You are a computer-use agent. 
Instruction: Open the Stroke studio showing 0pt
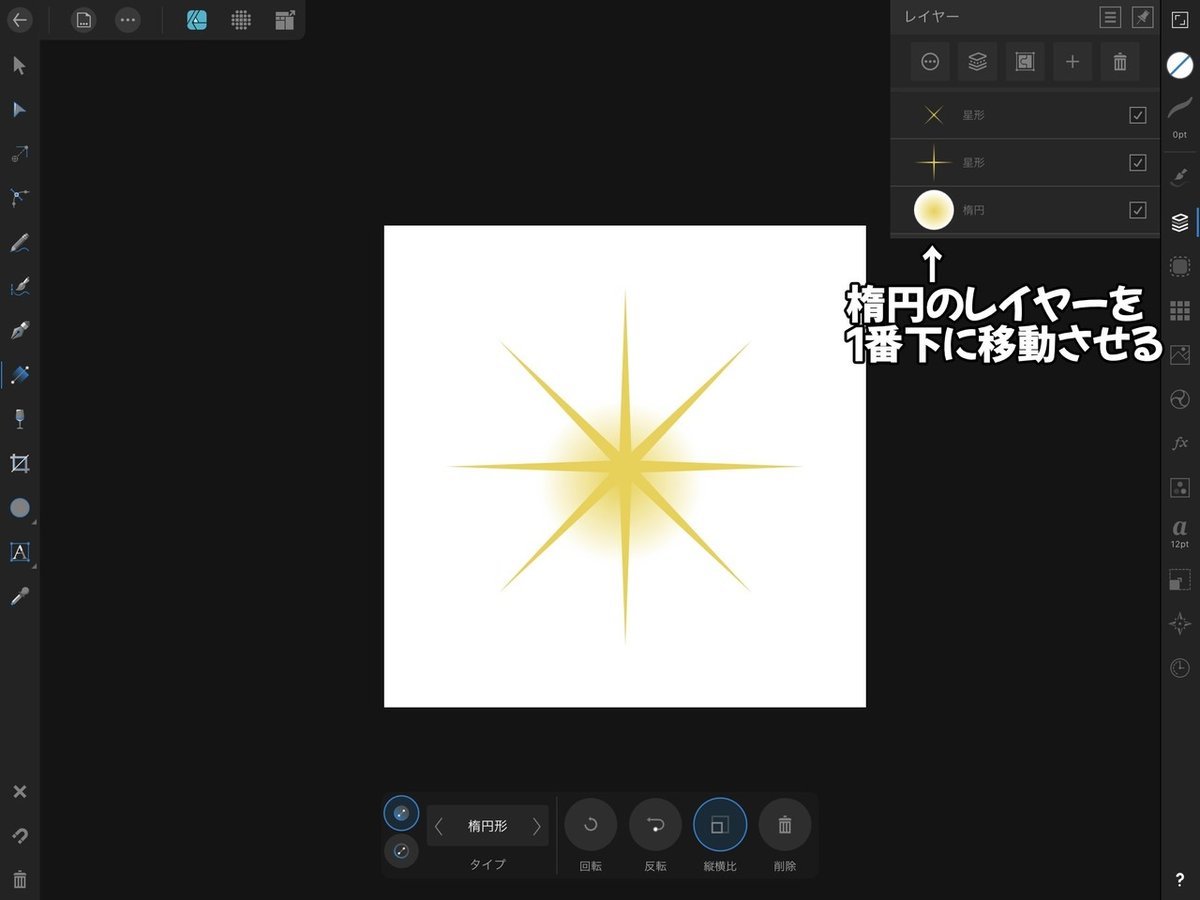click(1180, 116)
